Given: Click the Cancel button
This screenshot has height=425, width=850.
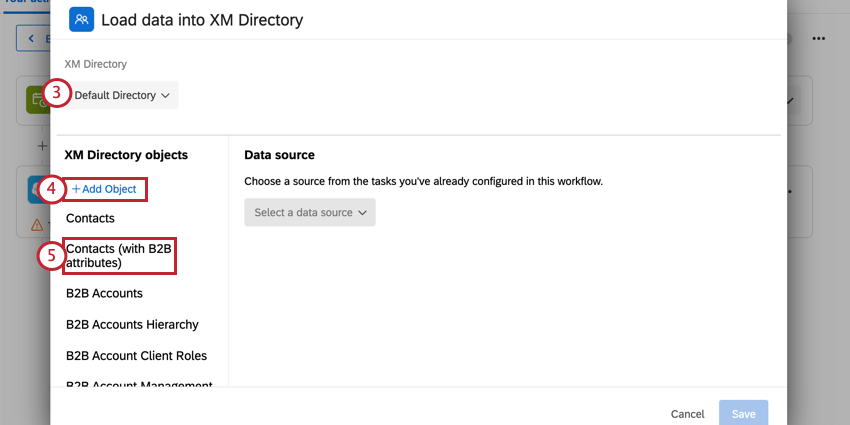Looking at the screenshot, I should coord(687,414).
